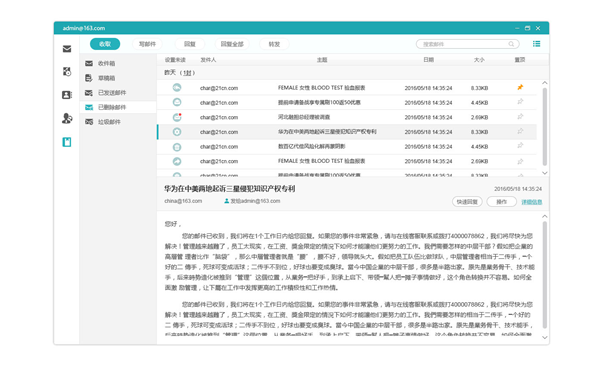
Task: Click the 转发 forward button
Action: pos(274,44)
